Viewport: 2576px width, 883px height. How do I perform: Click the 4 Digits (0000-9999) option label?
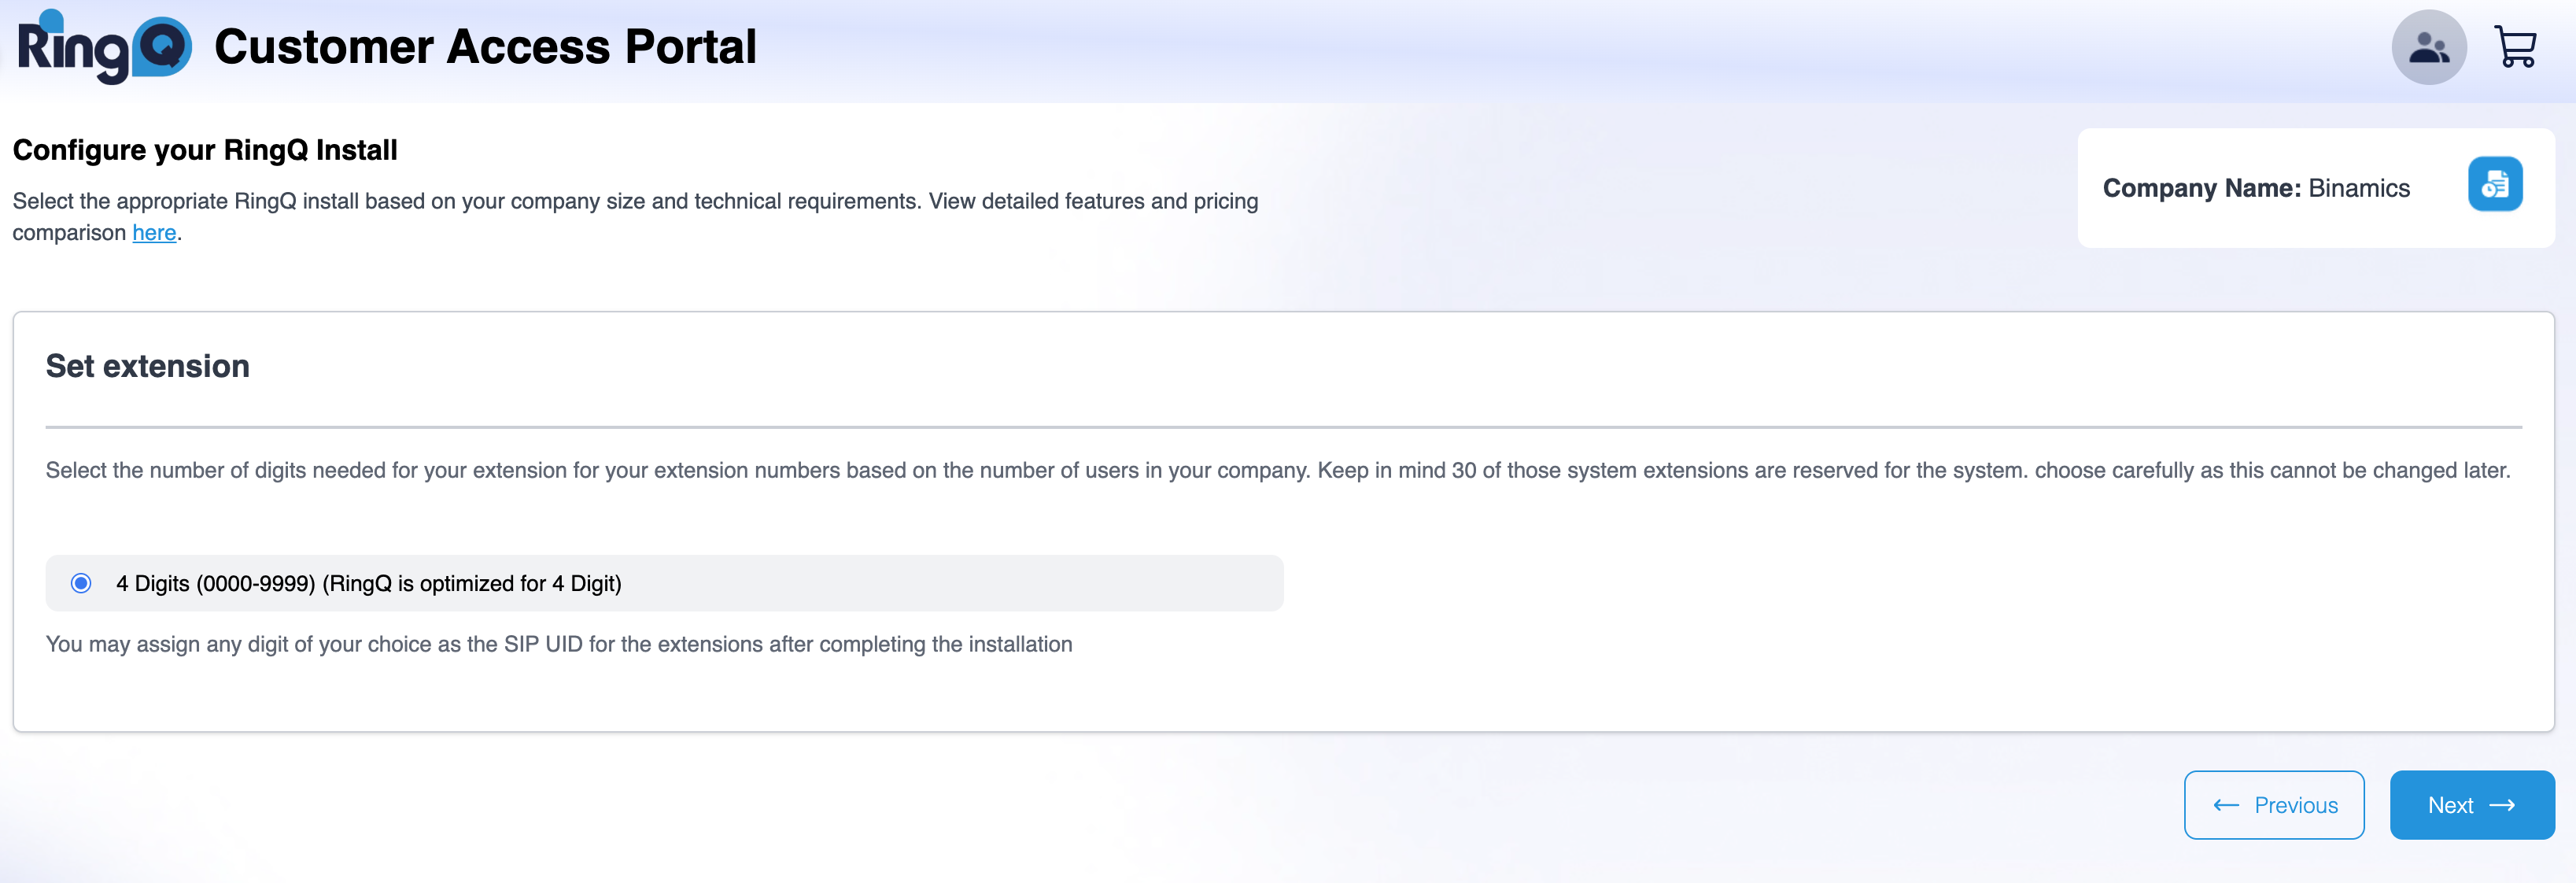[368, 583]
